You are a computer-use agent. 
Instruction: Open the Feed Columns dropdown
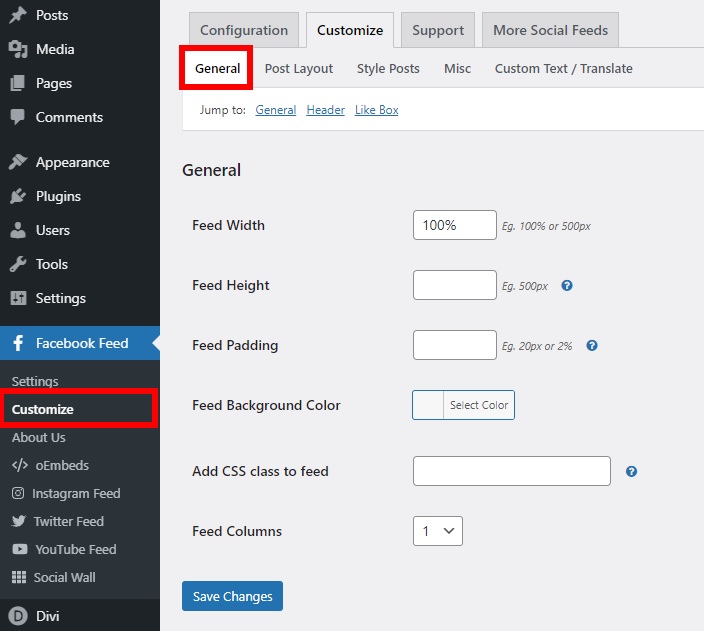tap(438, 531)
